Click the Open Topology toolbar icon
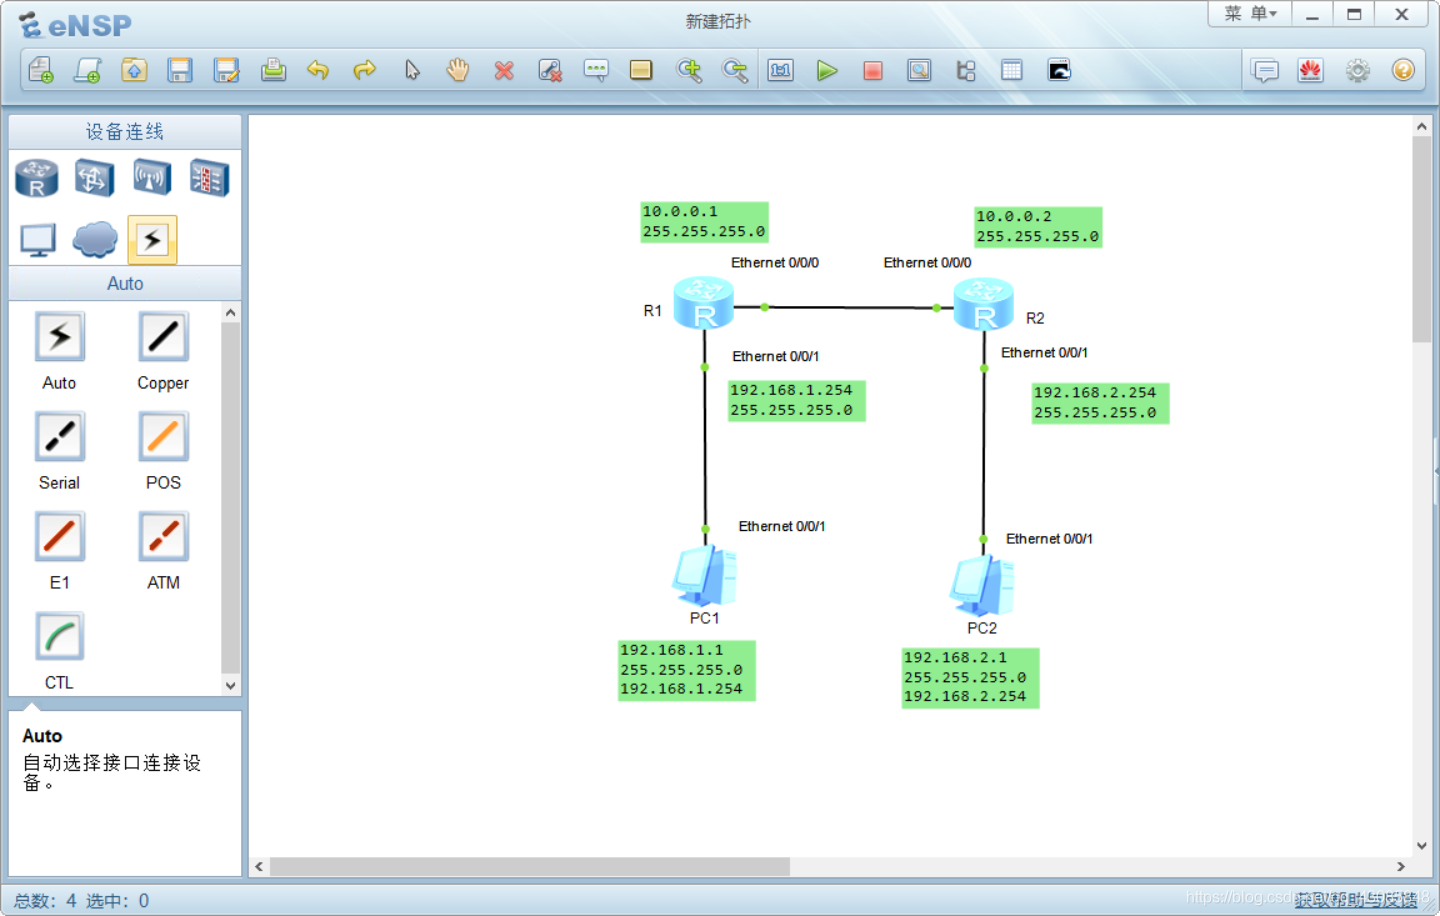The width and height of the screenshot is (1440, 916). [x=134, y=70]
